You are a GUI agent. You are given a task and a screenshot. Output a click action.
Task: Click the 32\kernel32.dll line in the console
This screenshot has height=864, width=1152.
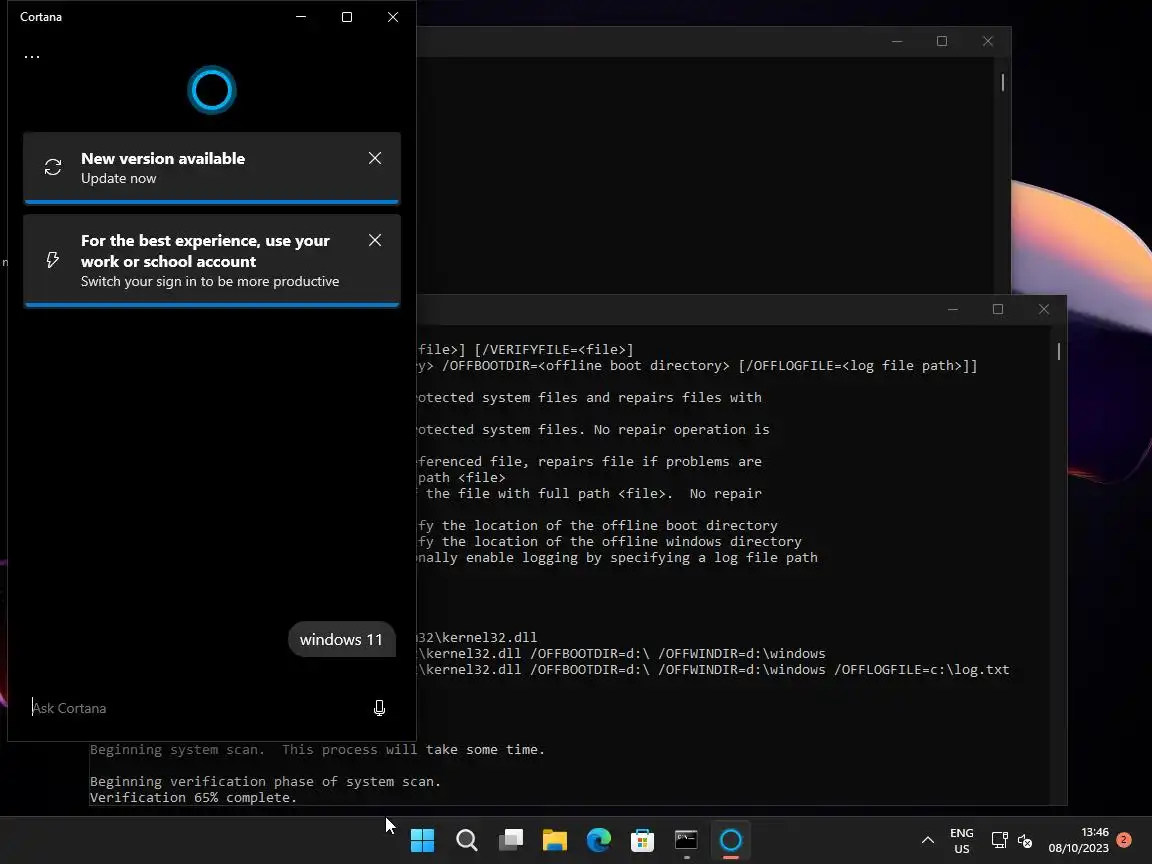tap(477, 637)
